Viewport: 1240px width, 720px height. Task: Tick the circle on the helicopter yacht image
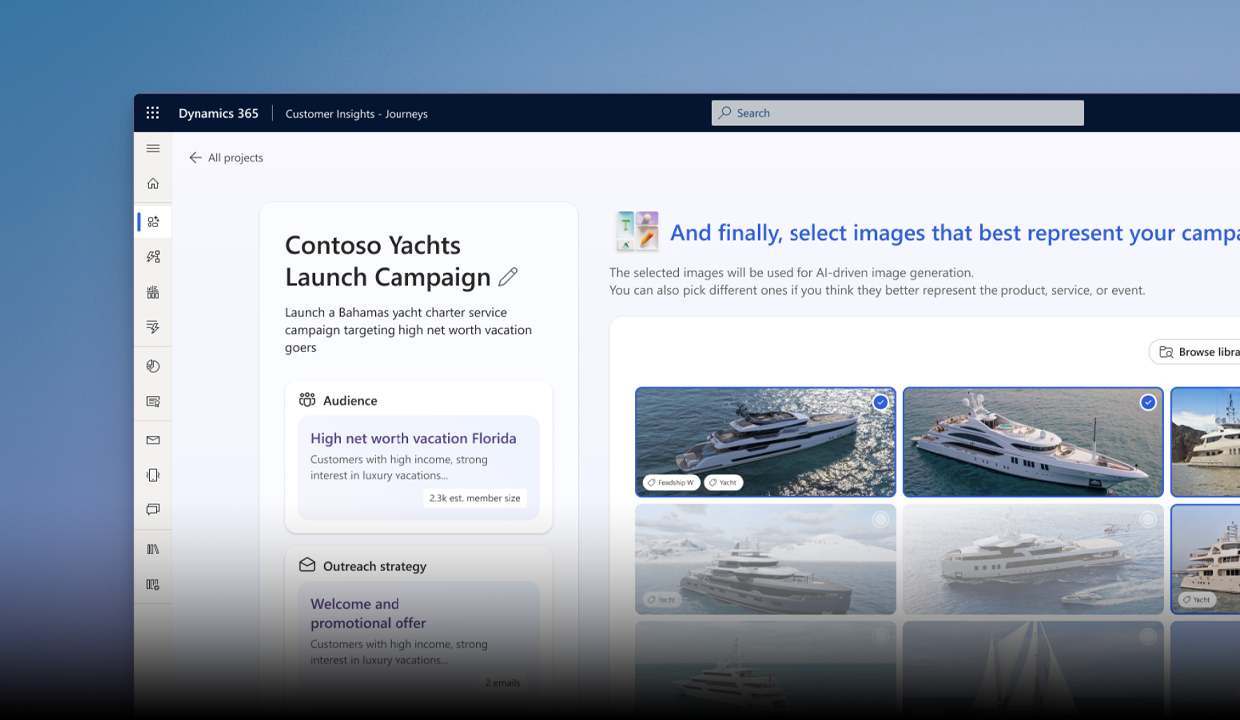click(1148, 519)
